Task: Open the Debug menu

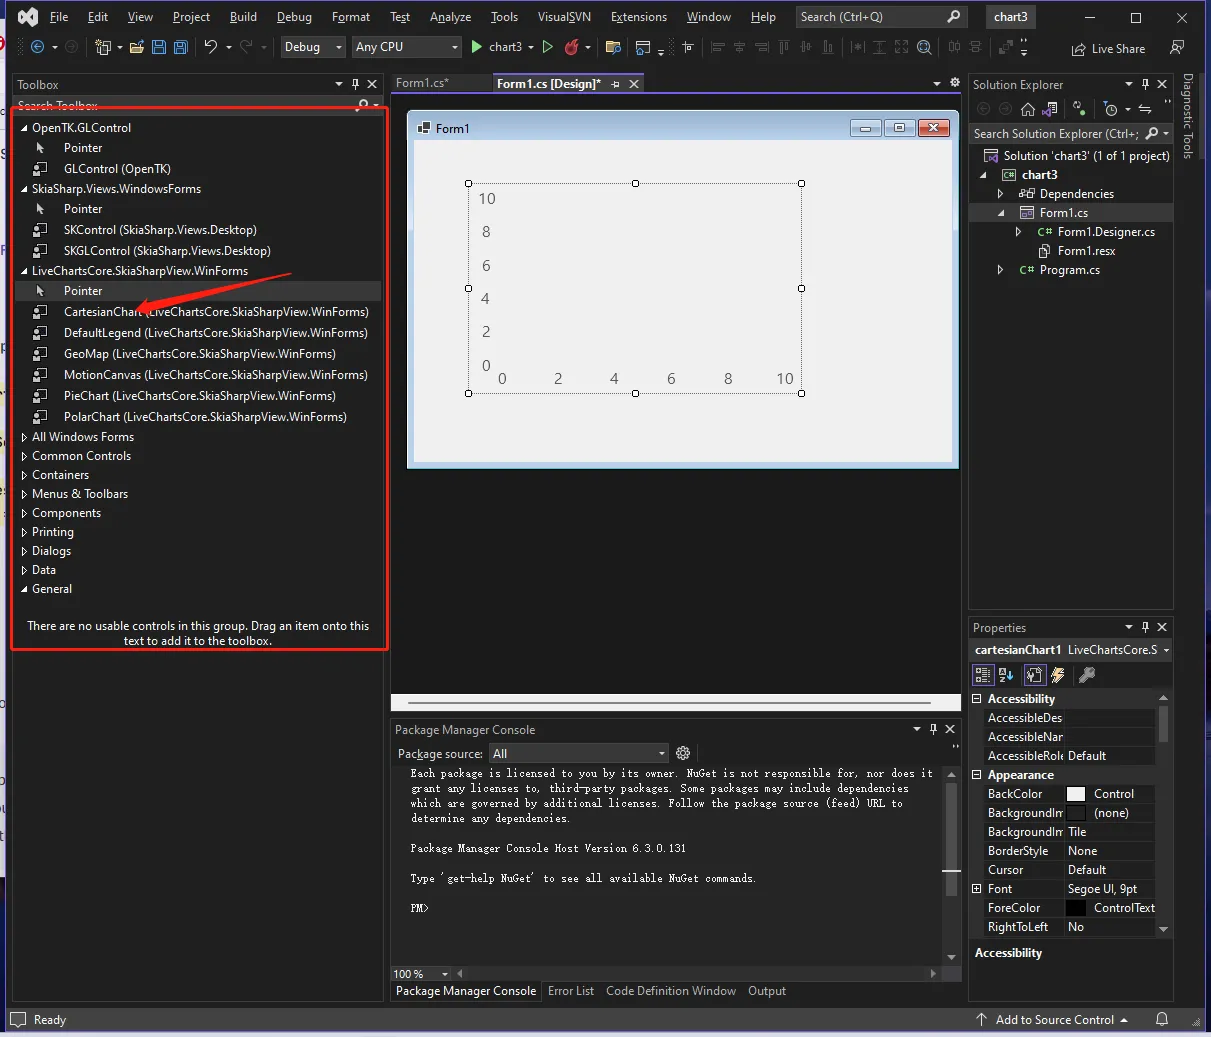Action: 294,17
